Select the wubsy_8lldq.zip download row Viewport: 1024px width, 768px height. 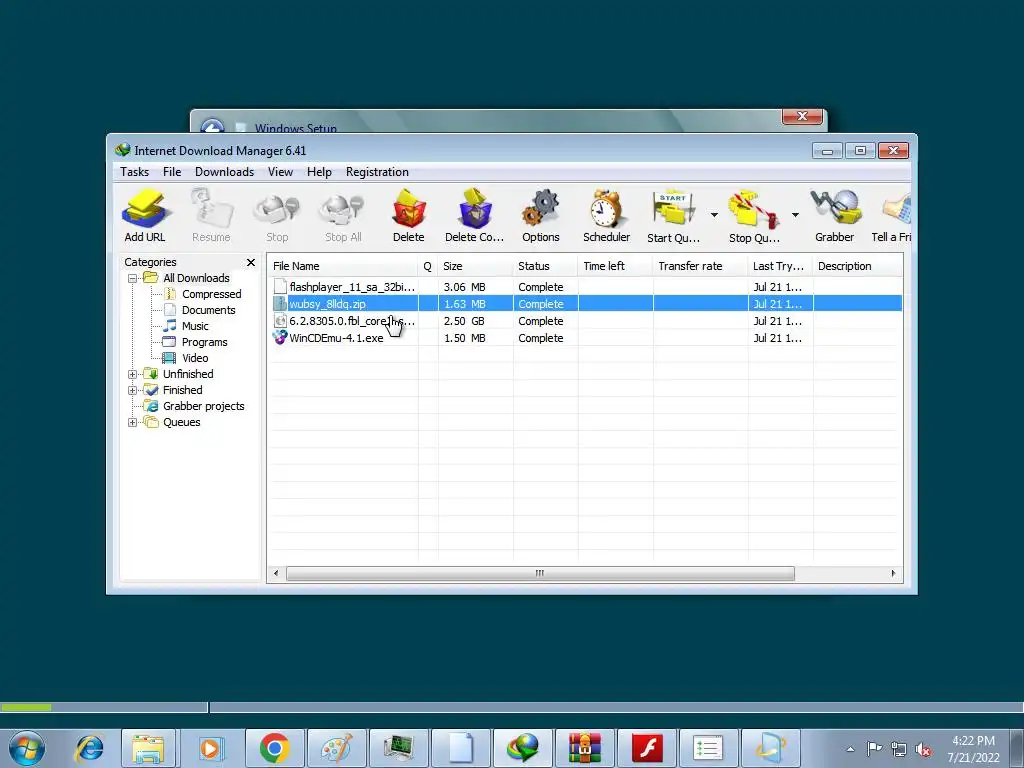pos(585,304)
